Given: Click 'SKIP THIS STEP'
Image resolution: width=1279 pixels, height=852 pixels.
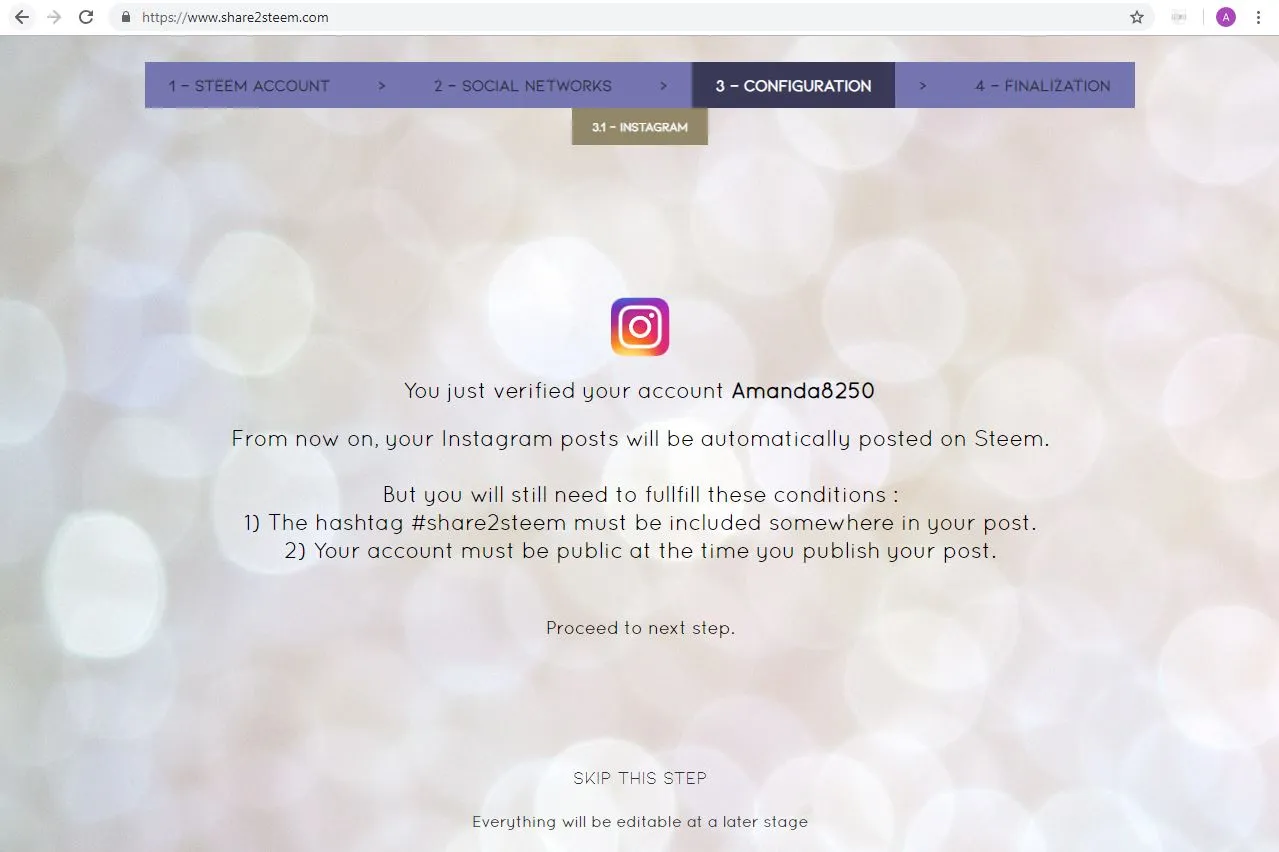Looking at the screenshot, I should pyautogui.click(x=640, y=778).
